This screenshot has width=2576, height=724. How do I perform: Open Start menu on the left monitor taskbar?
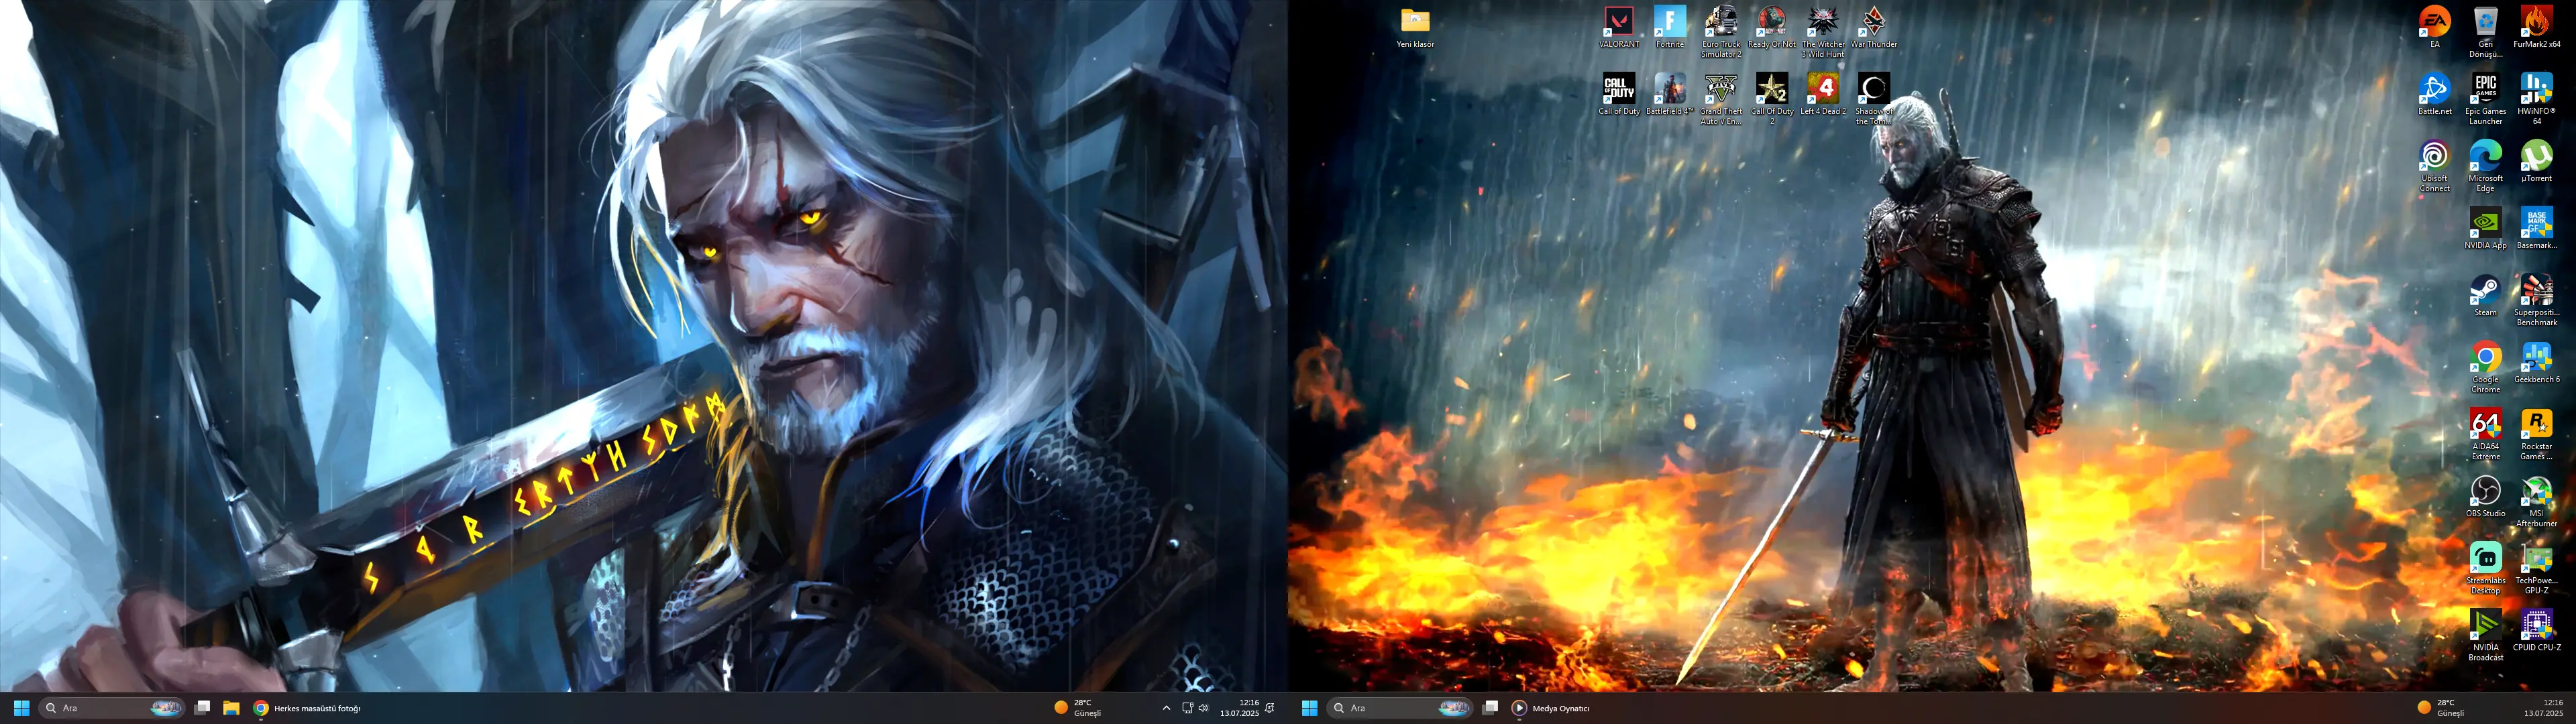pyautogui.click(x=21, y=708)
